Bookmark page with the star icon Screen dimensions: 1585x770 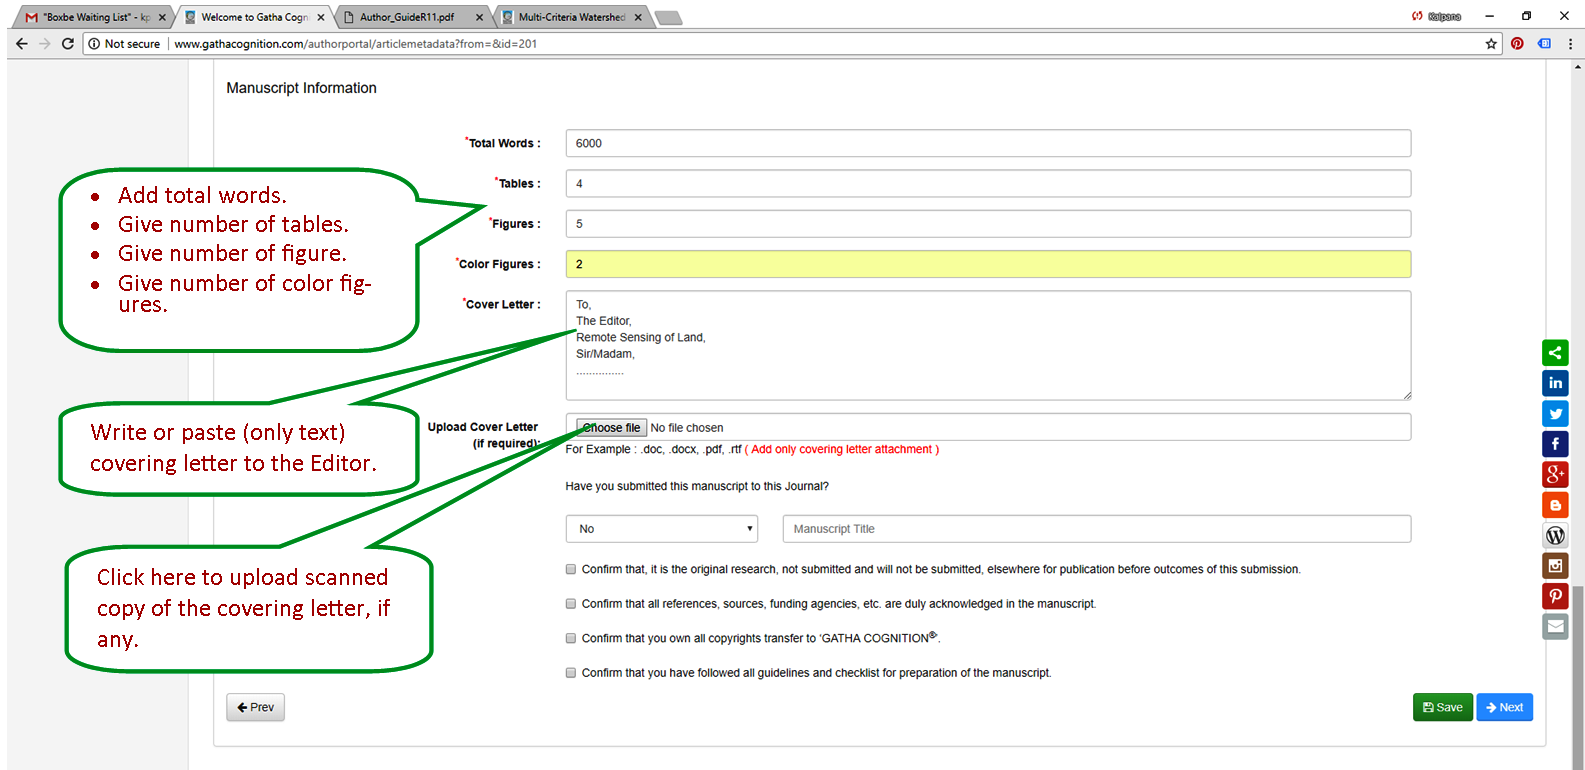1491,44
